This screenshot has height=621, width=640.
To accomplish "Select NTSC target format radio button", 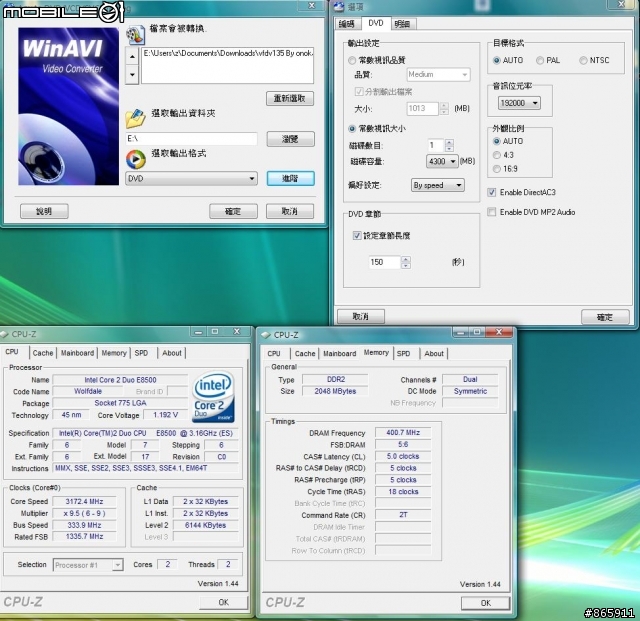I will [583, 60].
